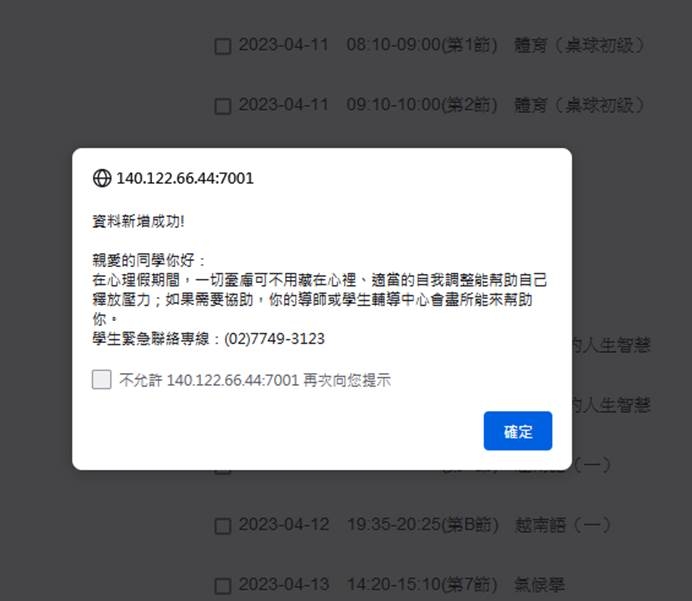Image resolution: width=692 pixels, height=601 pixels.
Task: Click the 氣候學 course name
Action: coord(540,585)
